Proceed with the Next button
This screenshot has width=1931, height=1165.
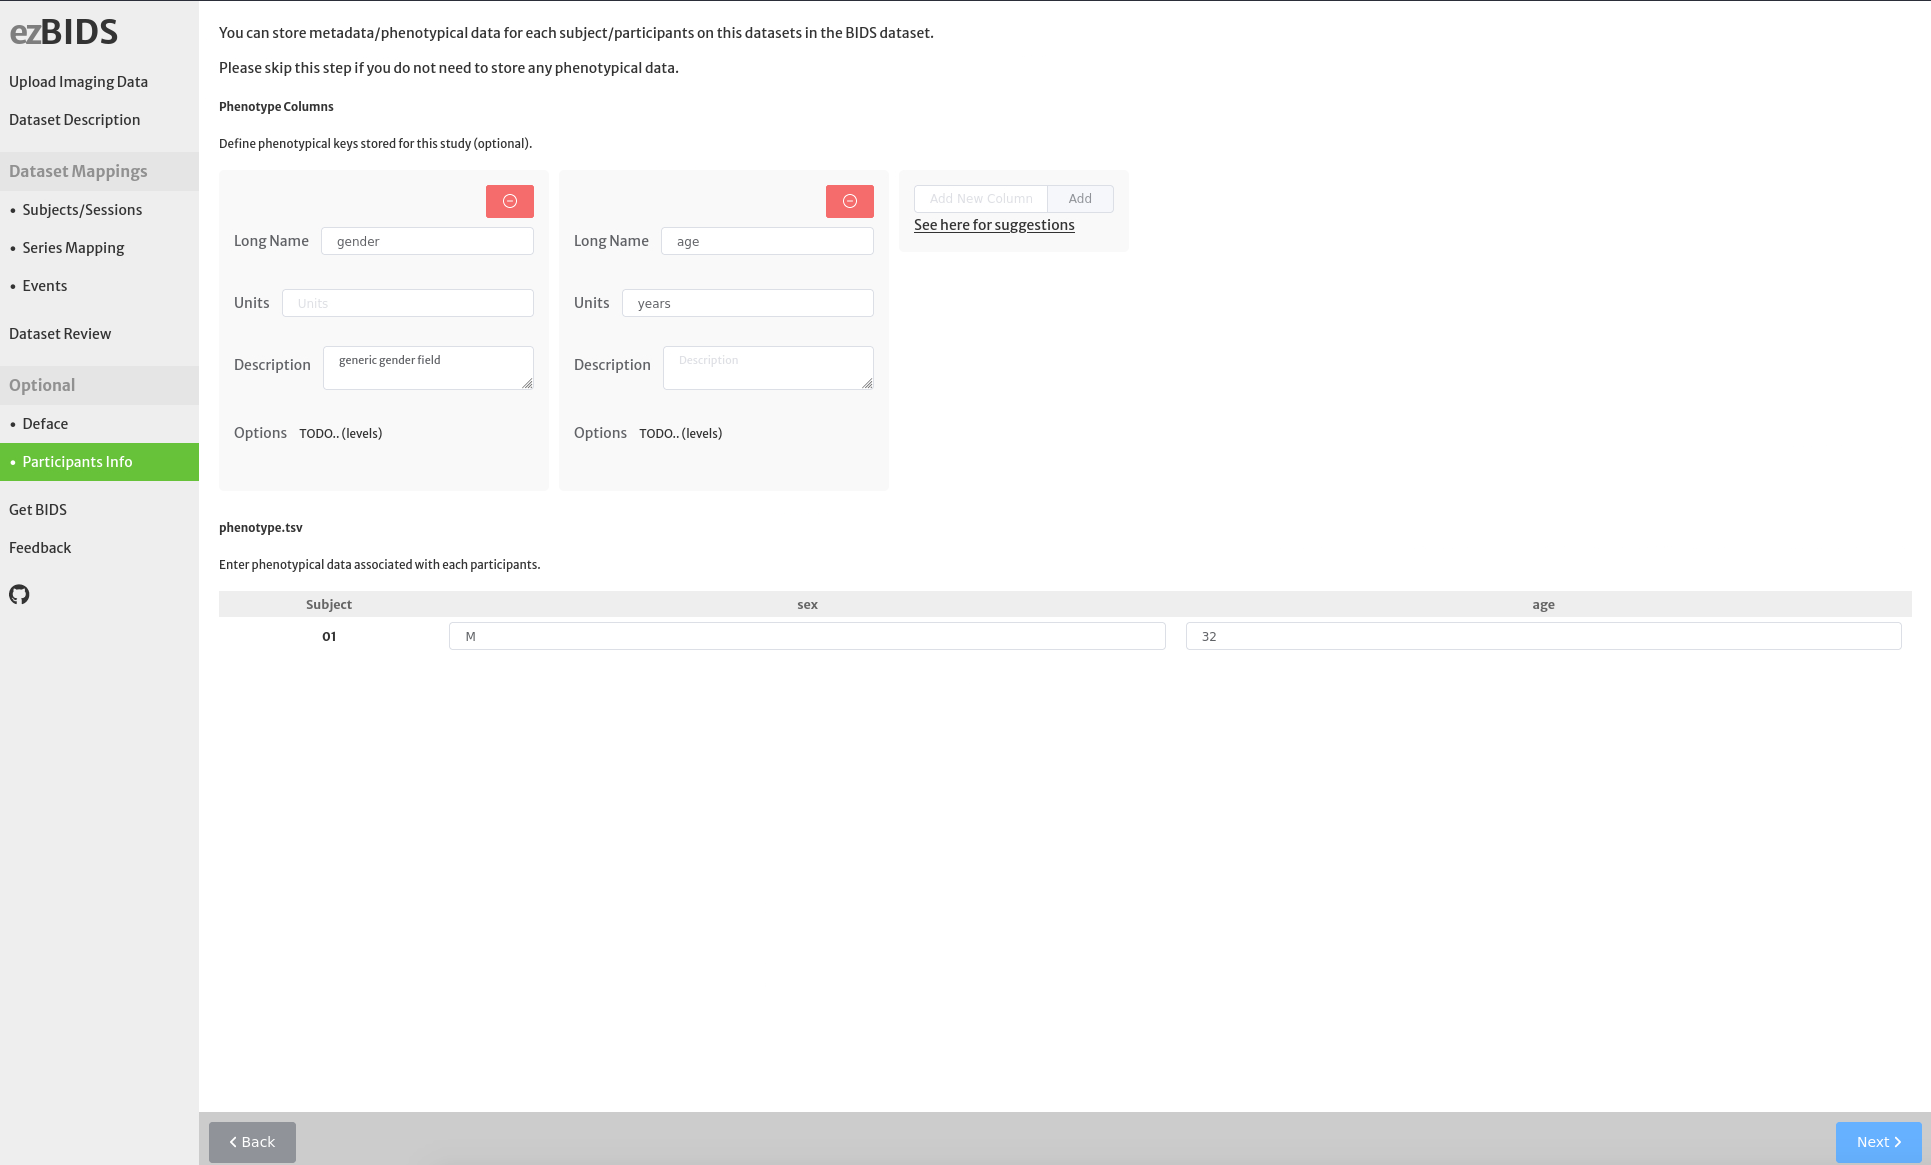1878,1142
